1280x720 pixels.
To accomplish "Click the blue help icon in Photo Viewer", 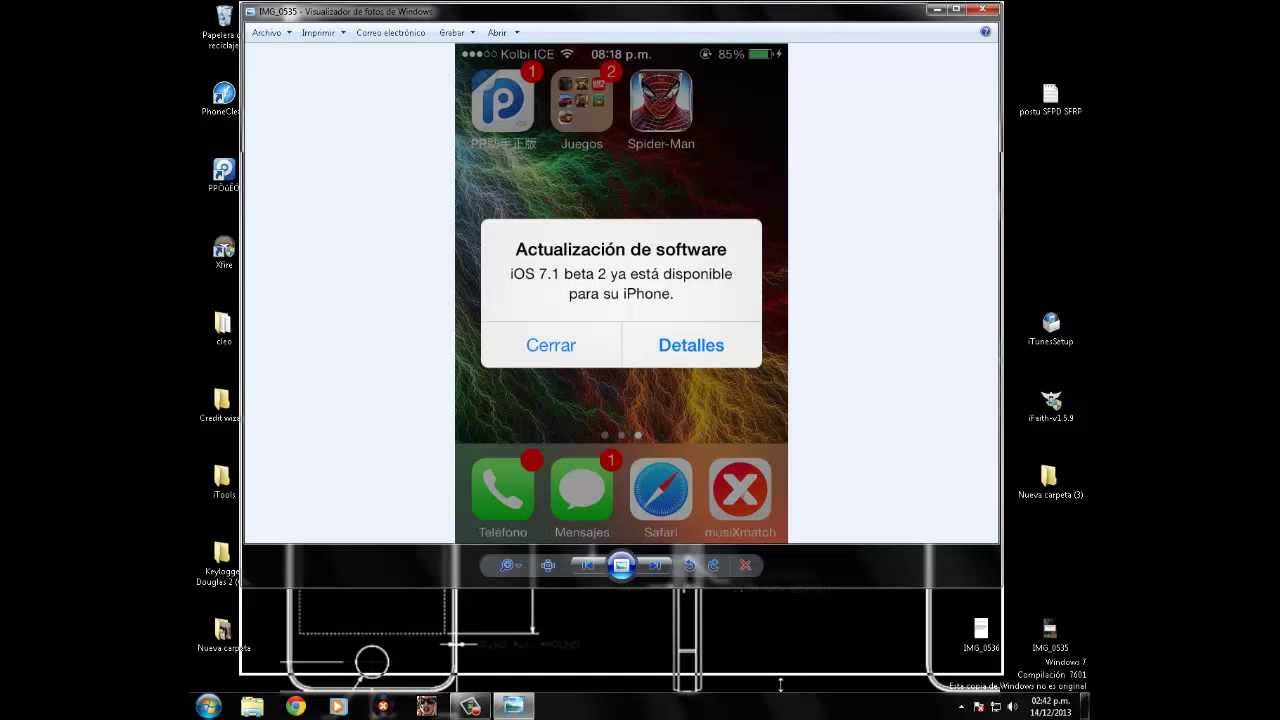I will pos(985,32).
